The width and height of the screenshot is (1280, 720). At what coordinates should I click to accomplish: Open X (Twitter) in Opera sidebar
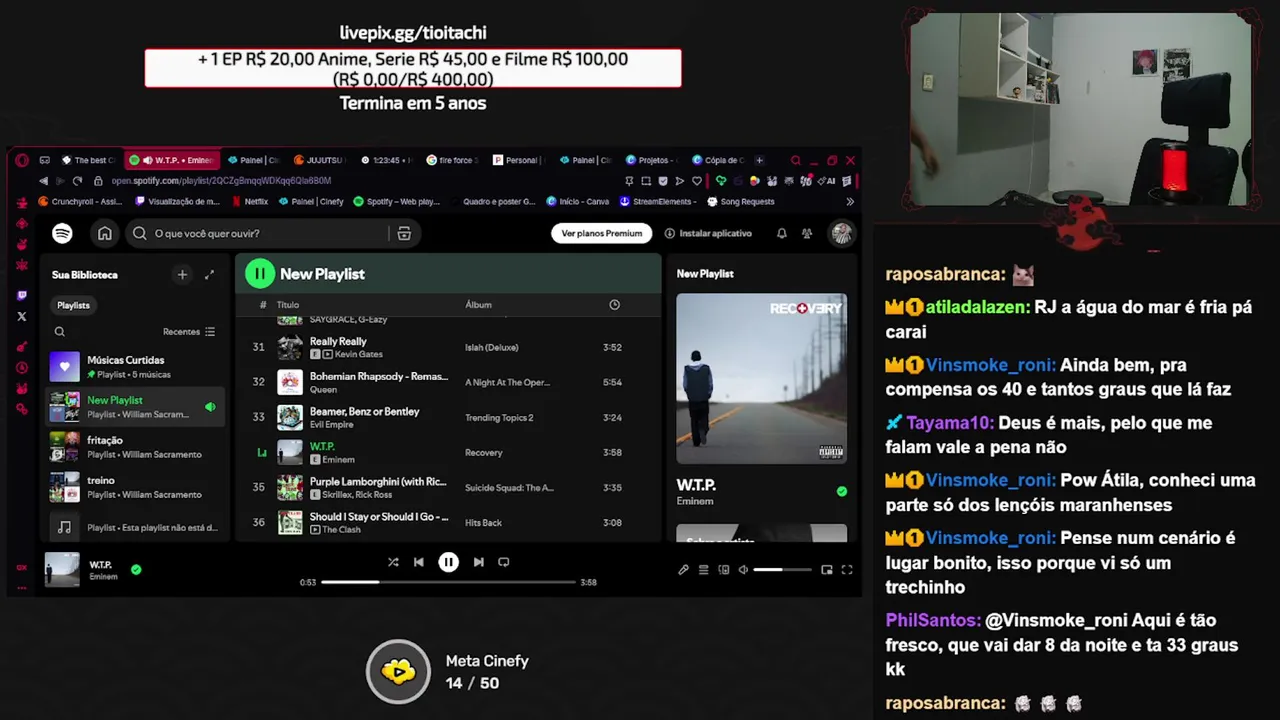(x=22, y=316)
